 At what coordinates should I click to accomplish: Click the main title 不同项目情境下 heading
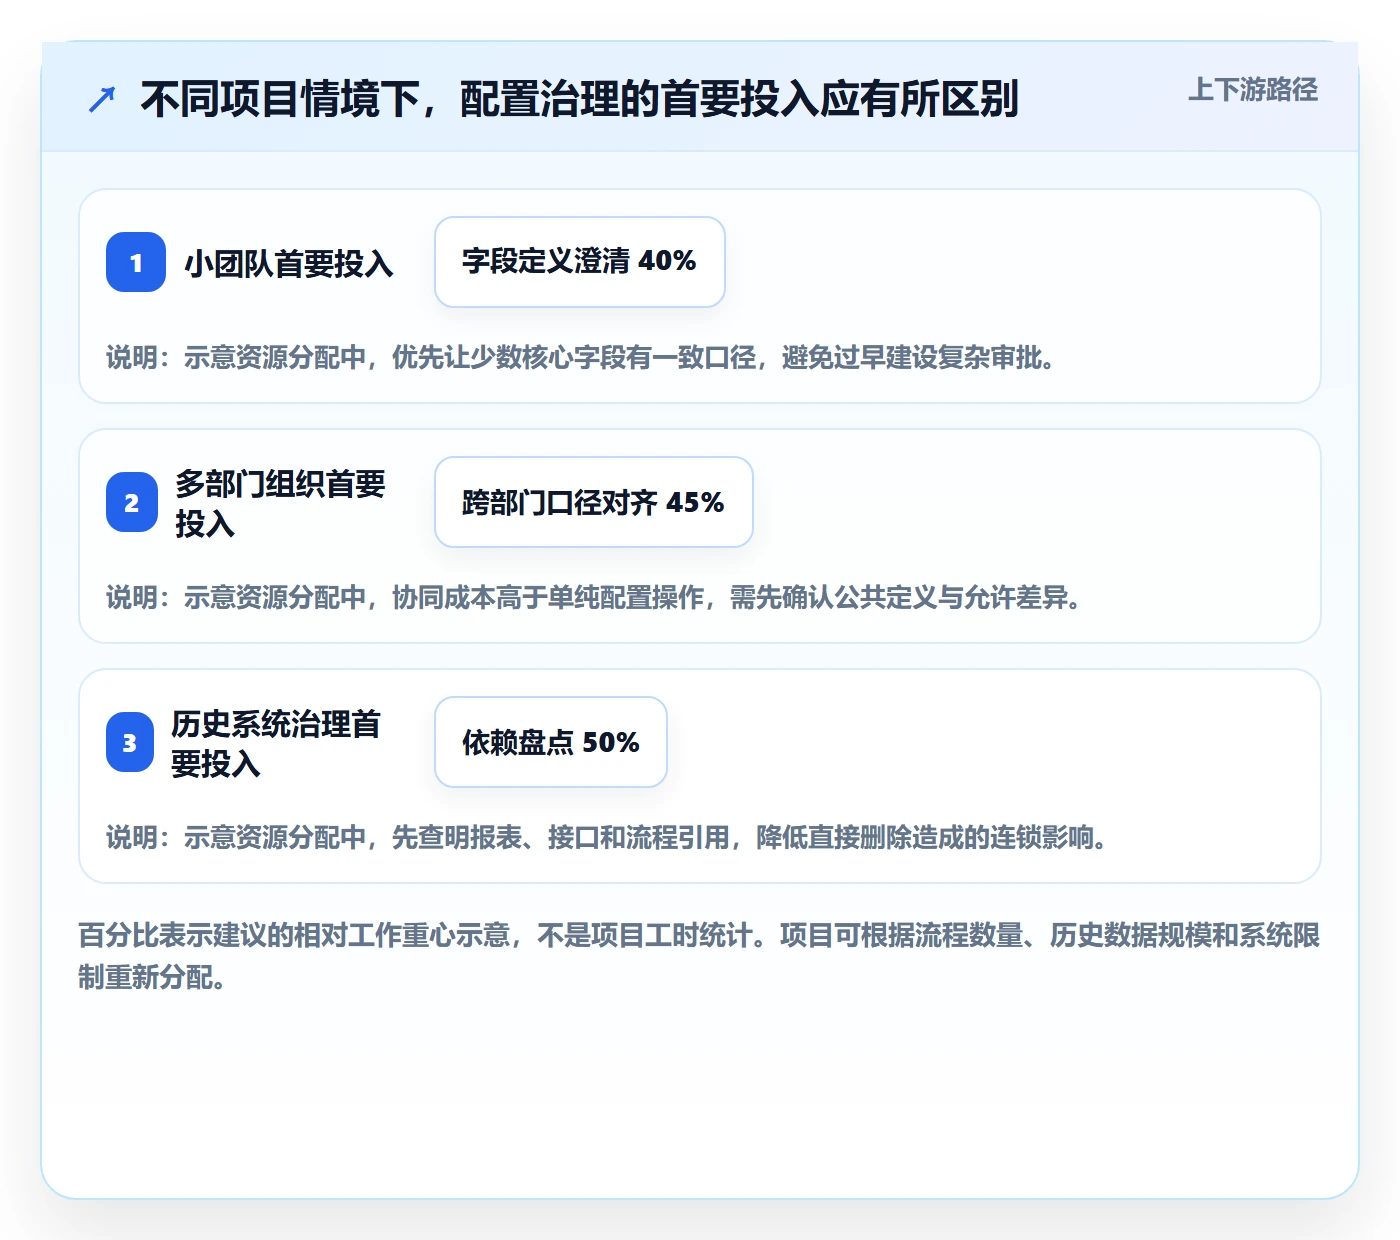(x=579, y=99)
